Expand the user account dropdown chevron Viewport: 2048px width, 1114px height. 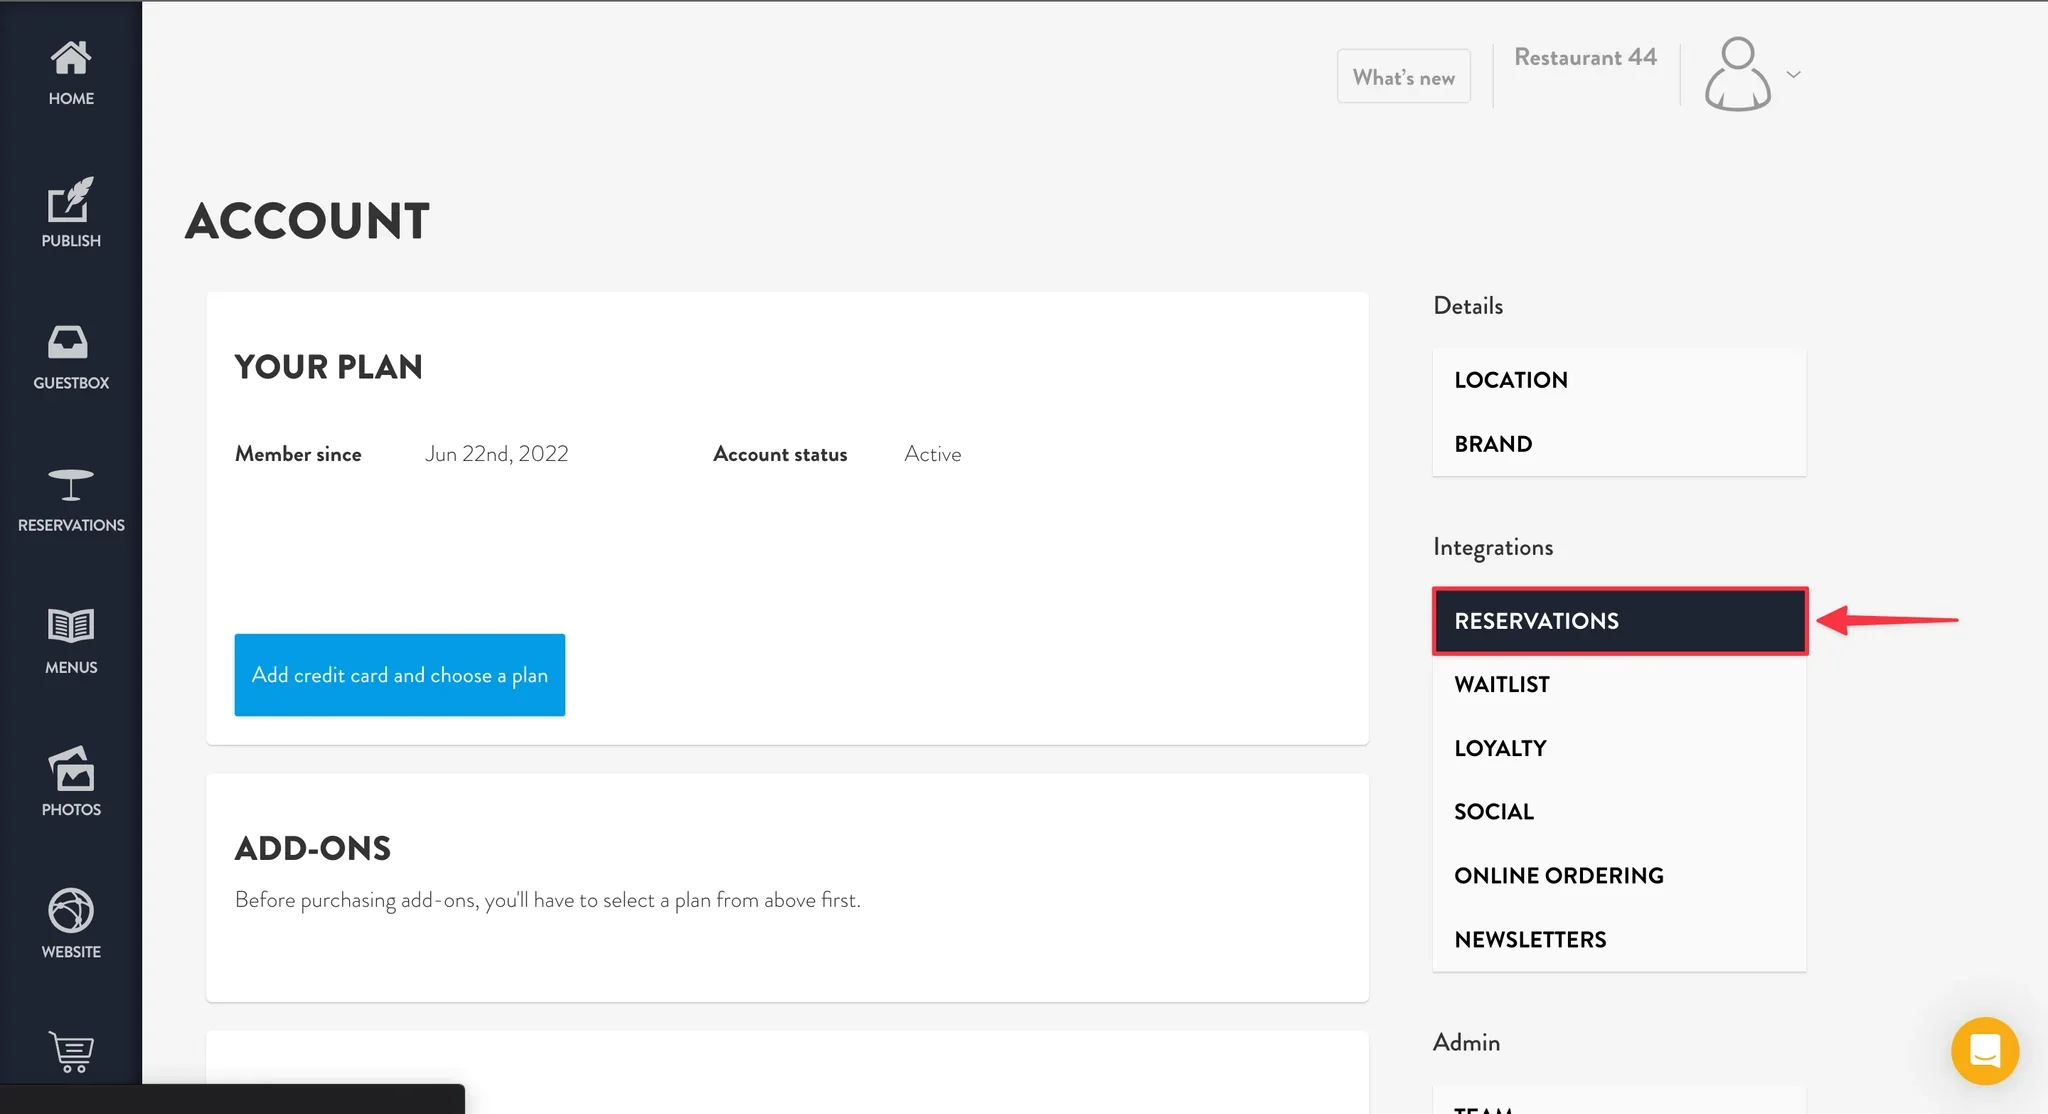pos(1794,74)
